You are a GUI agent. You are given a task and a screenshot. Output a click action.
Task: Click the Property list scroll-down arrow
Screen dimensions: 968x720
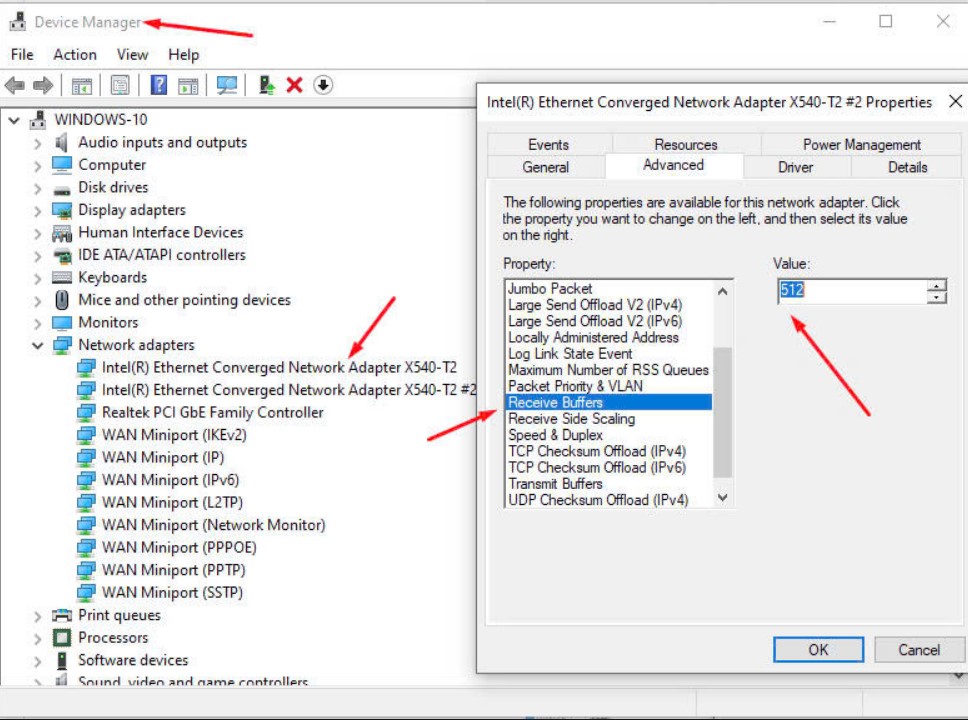(x=722, y=497)
